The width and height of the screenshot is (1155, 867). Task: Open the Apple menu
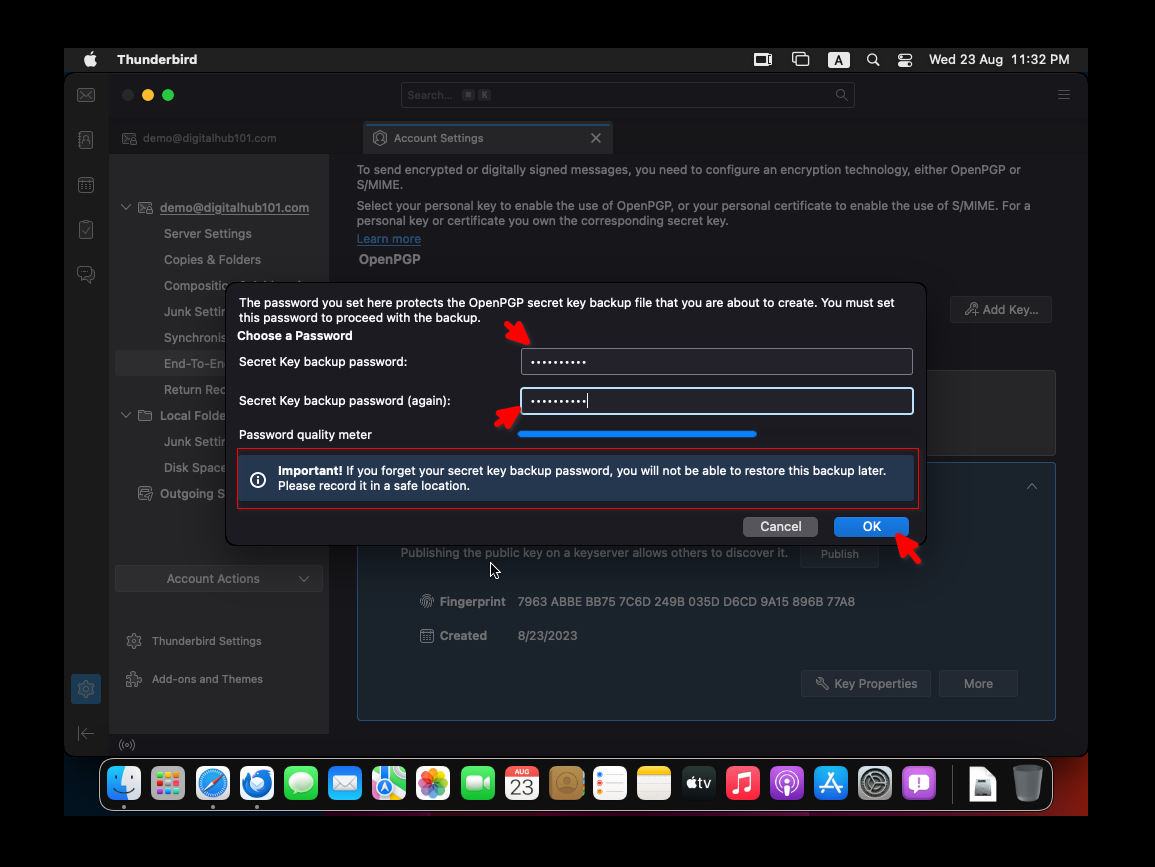pos(91,60)
